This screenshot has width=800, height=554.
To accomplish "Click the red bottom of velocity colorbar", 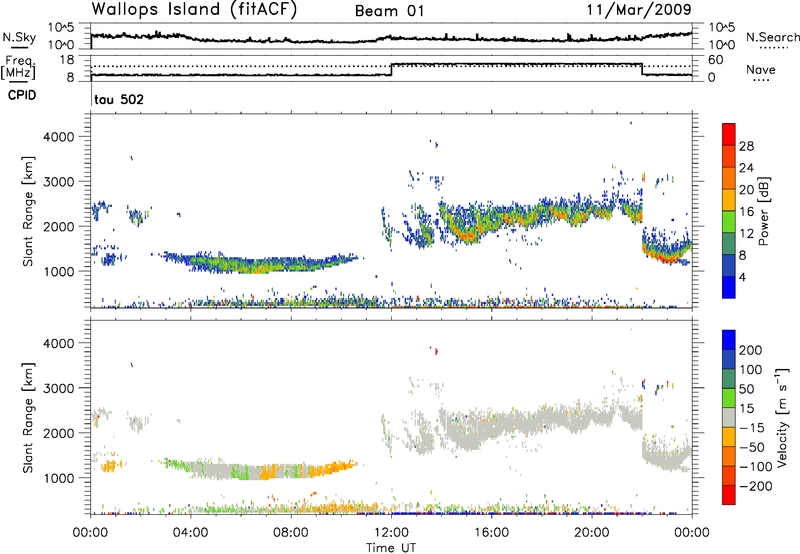I will click(x=729, y=495).
